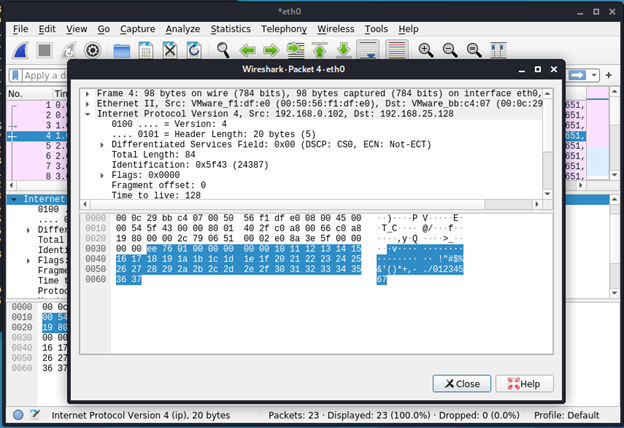Image resolution: width=624 pixels, height=428 pixels.
Task: Open the Statistics menu
Action: point(230,29)
